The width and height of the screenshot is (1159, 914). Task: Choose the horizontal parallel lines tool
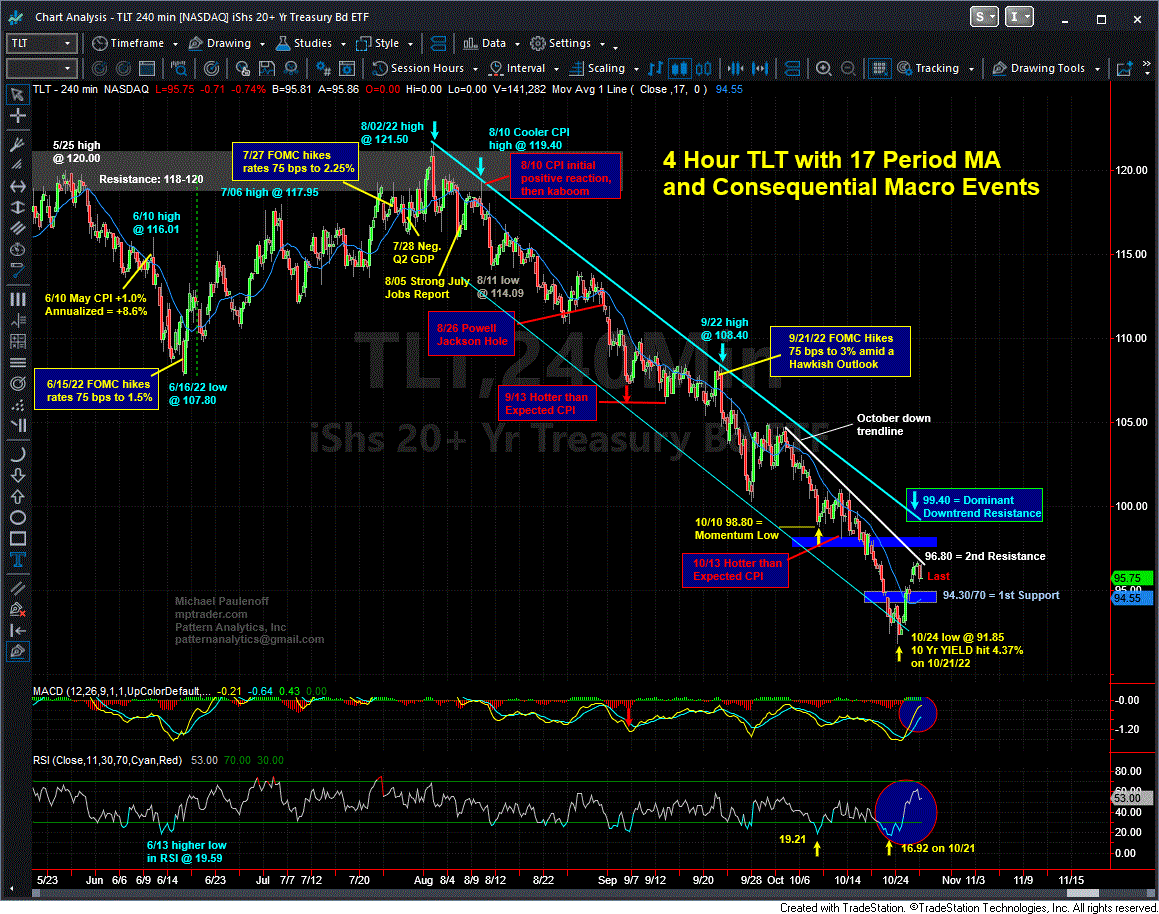click(17, 363)
